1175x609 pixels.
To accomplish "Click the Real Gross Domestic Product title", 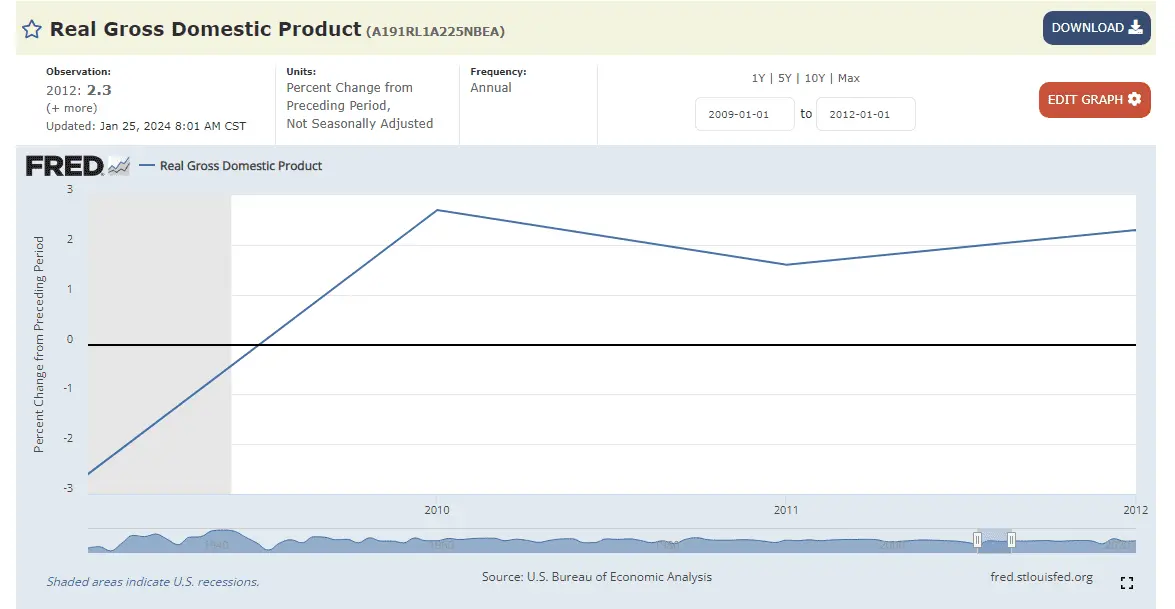I will tap(205, 29).
